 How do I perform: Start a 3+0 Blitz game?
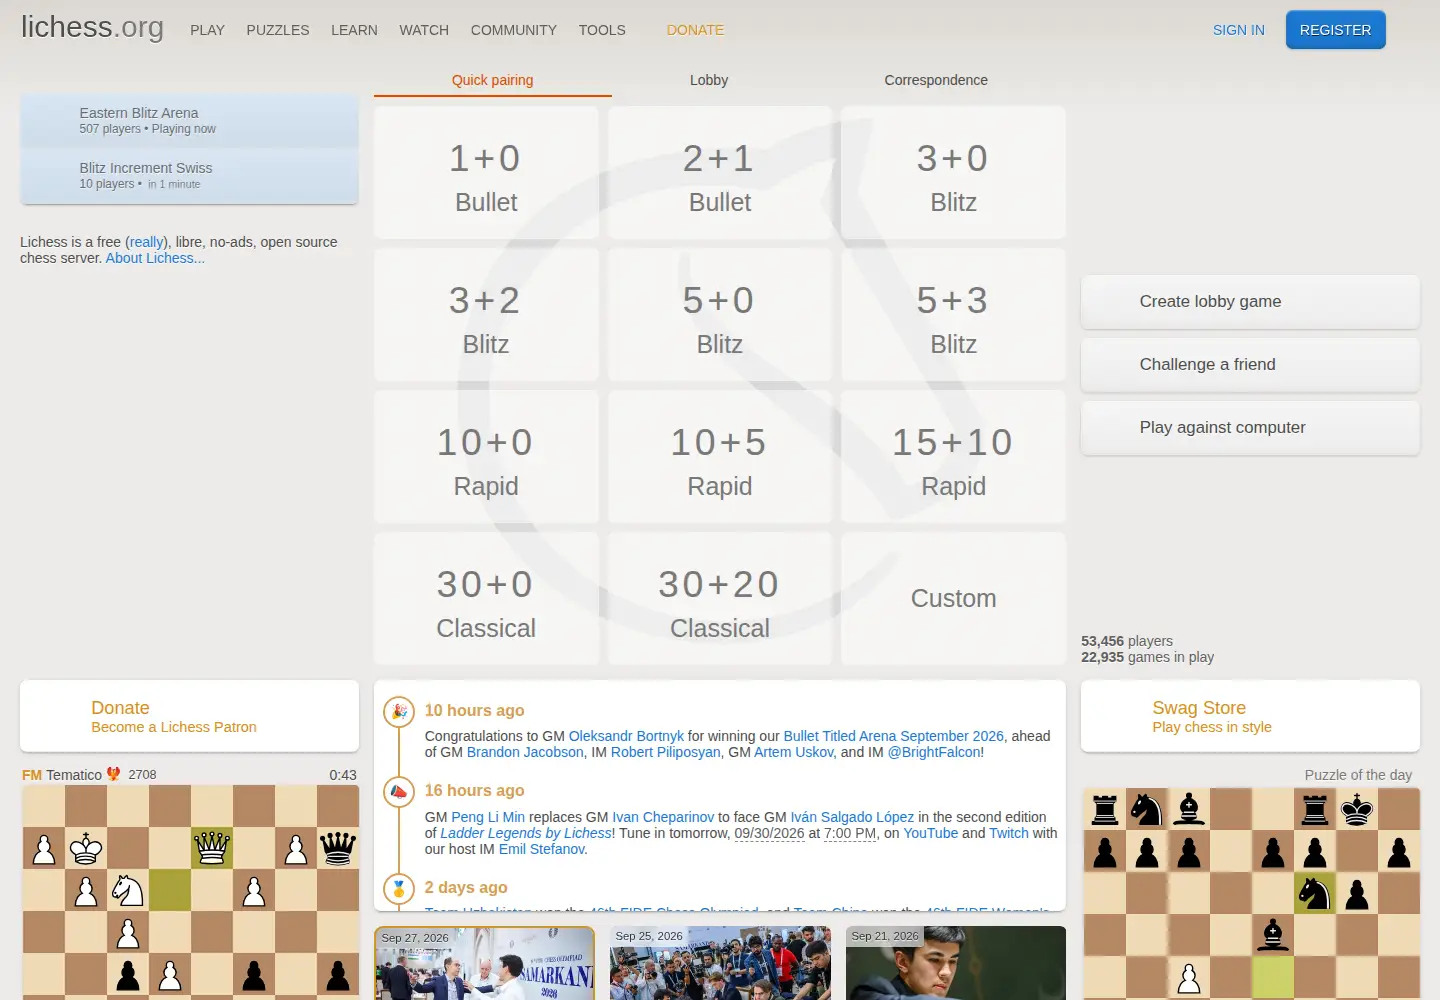[x=954, y=173]
